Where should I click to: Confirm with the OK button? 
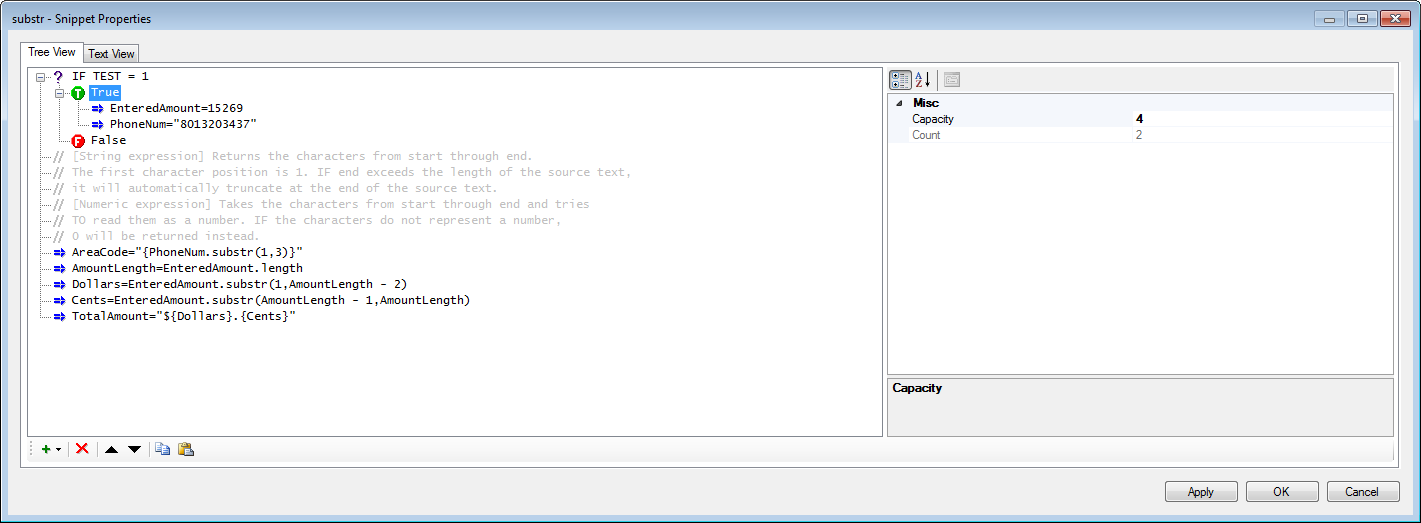[x=1282, y=492]
